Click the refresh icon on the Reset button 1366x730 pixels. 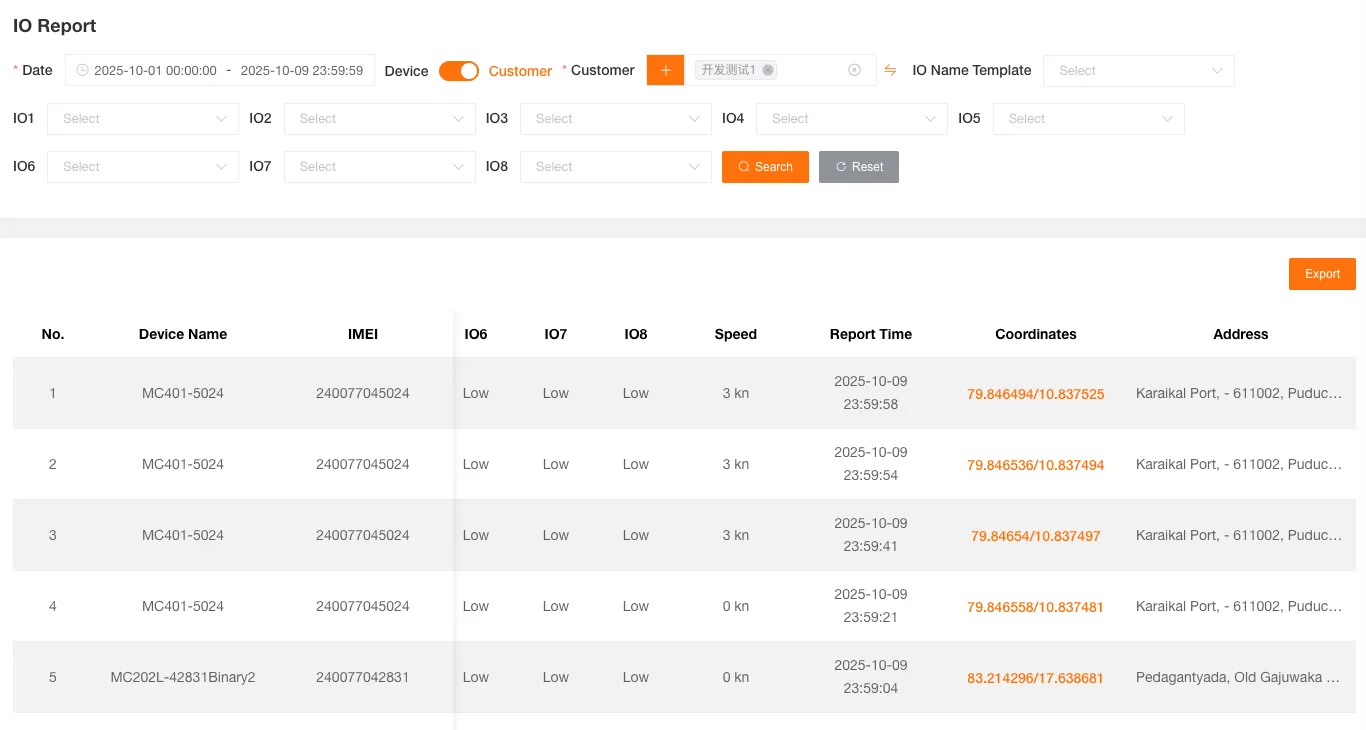point(841,167)
